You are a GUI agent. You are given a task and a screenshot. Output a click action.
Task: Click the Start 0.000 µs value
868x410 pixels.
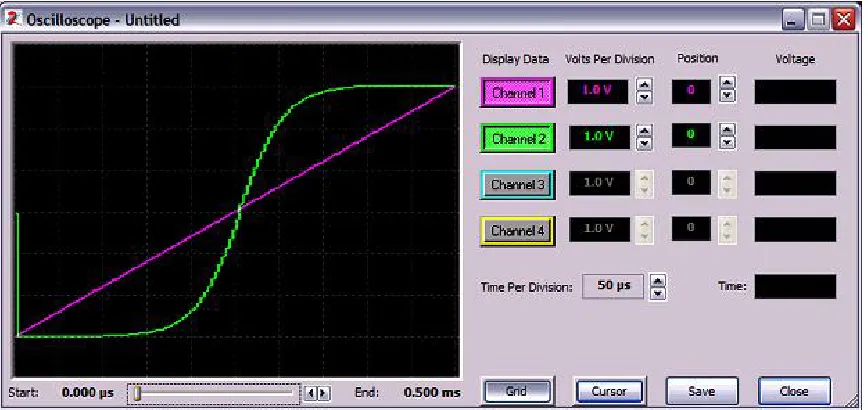[x=88, y=393]
